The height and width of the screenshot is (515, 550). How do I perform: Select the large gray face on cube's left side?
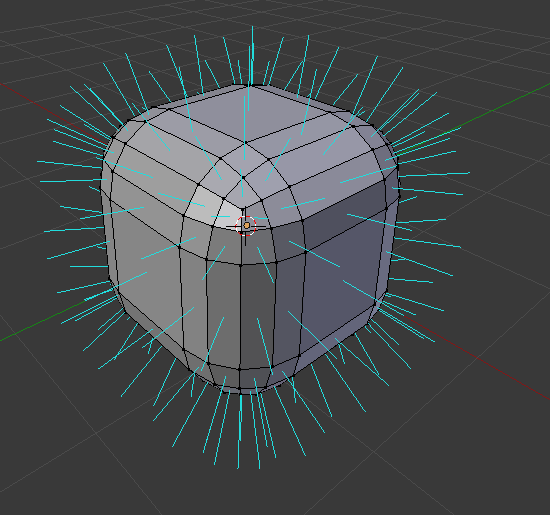click(x=147, y=274)
